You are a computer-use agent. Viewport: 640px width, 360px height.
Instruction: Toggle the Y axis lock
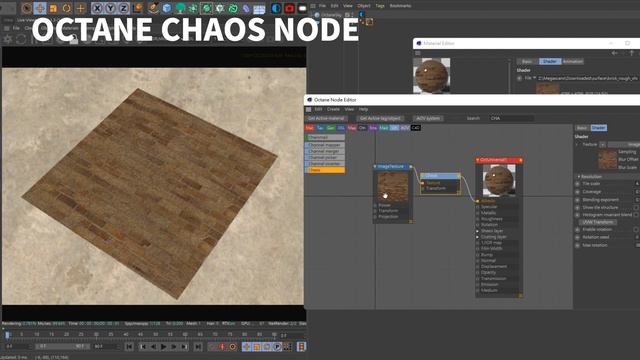point(110,8)
